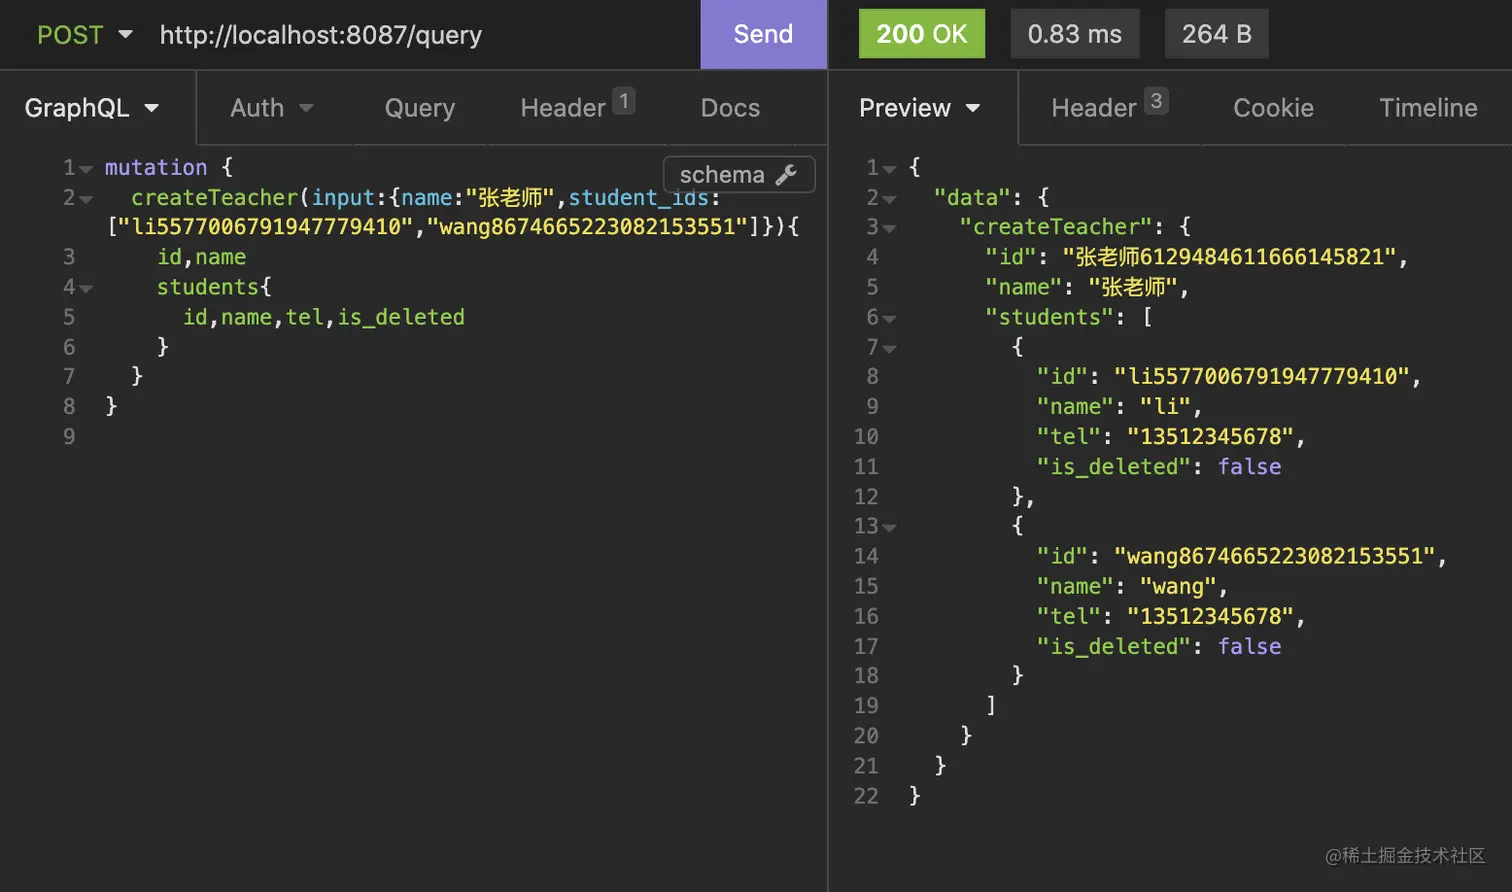Click the response id "li5577006791947779410"

tap(1262, 376)
